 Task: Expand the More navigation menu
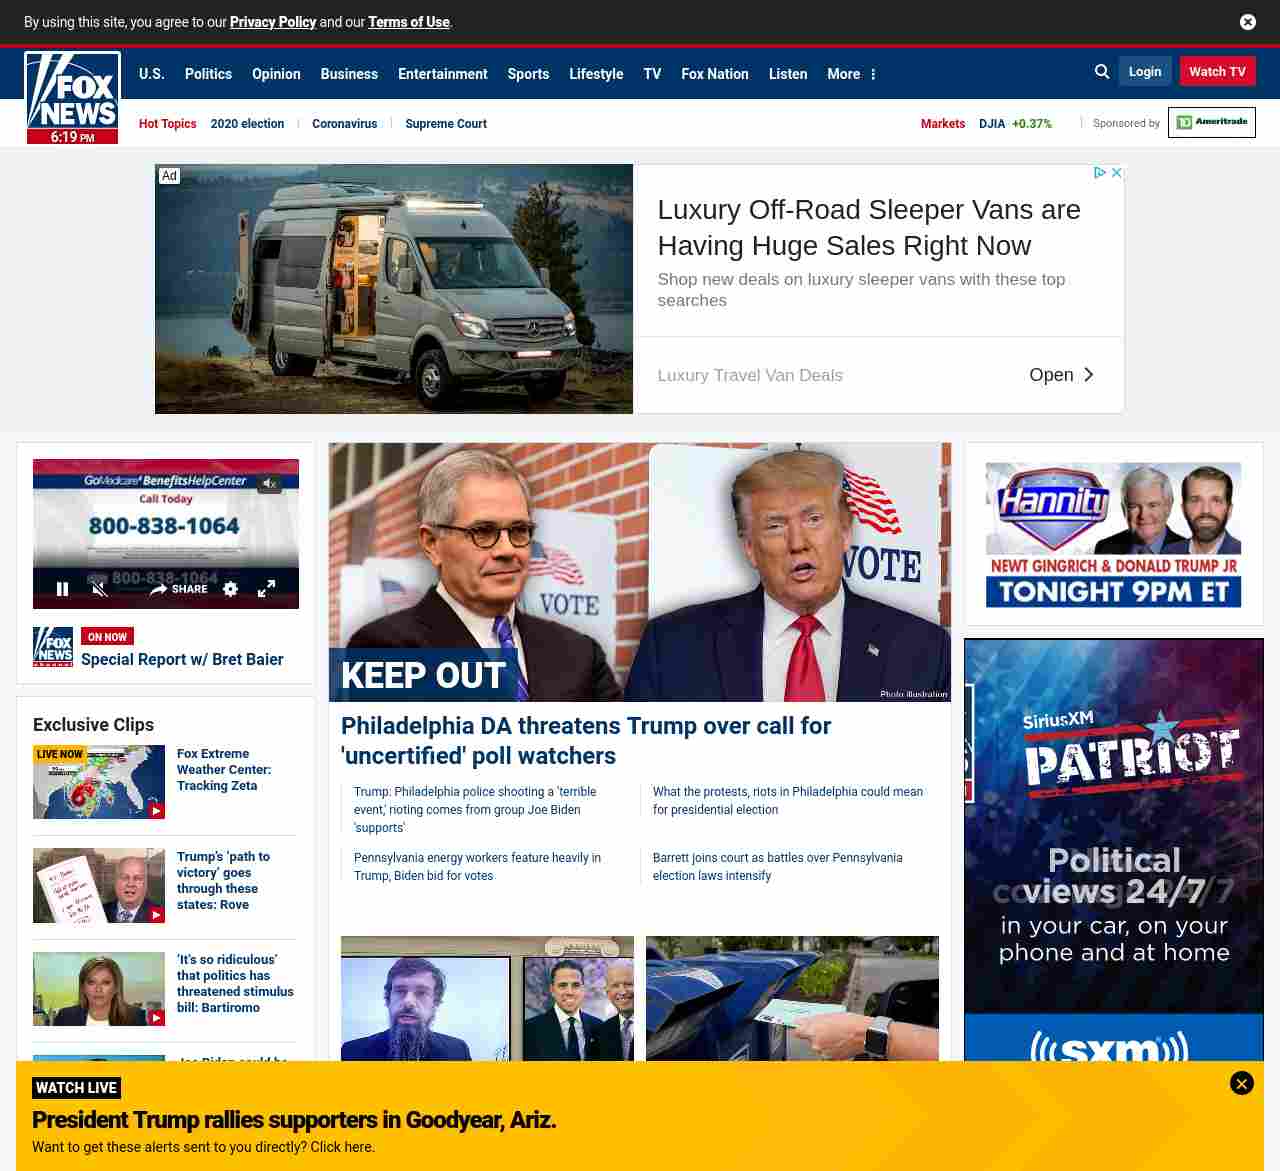point(851,74)
